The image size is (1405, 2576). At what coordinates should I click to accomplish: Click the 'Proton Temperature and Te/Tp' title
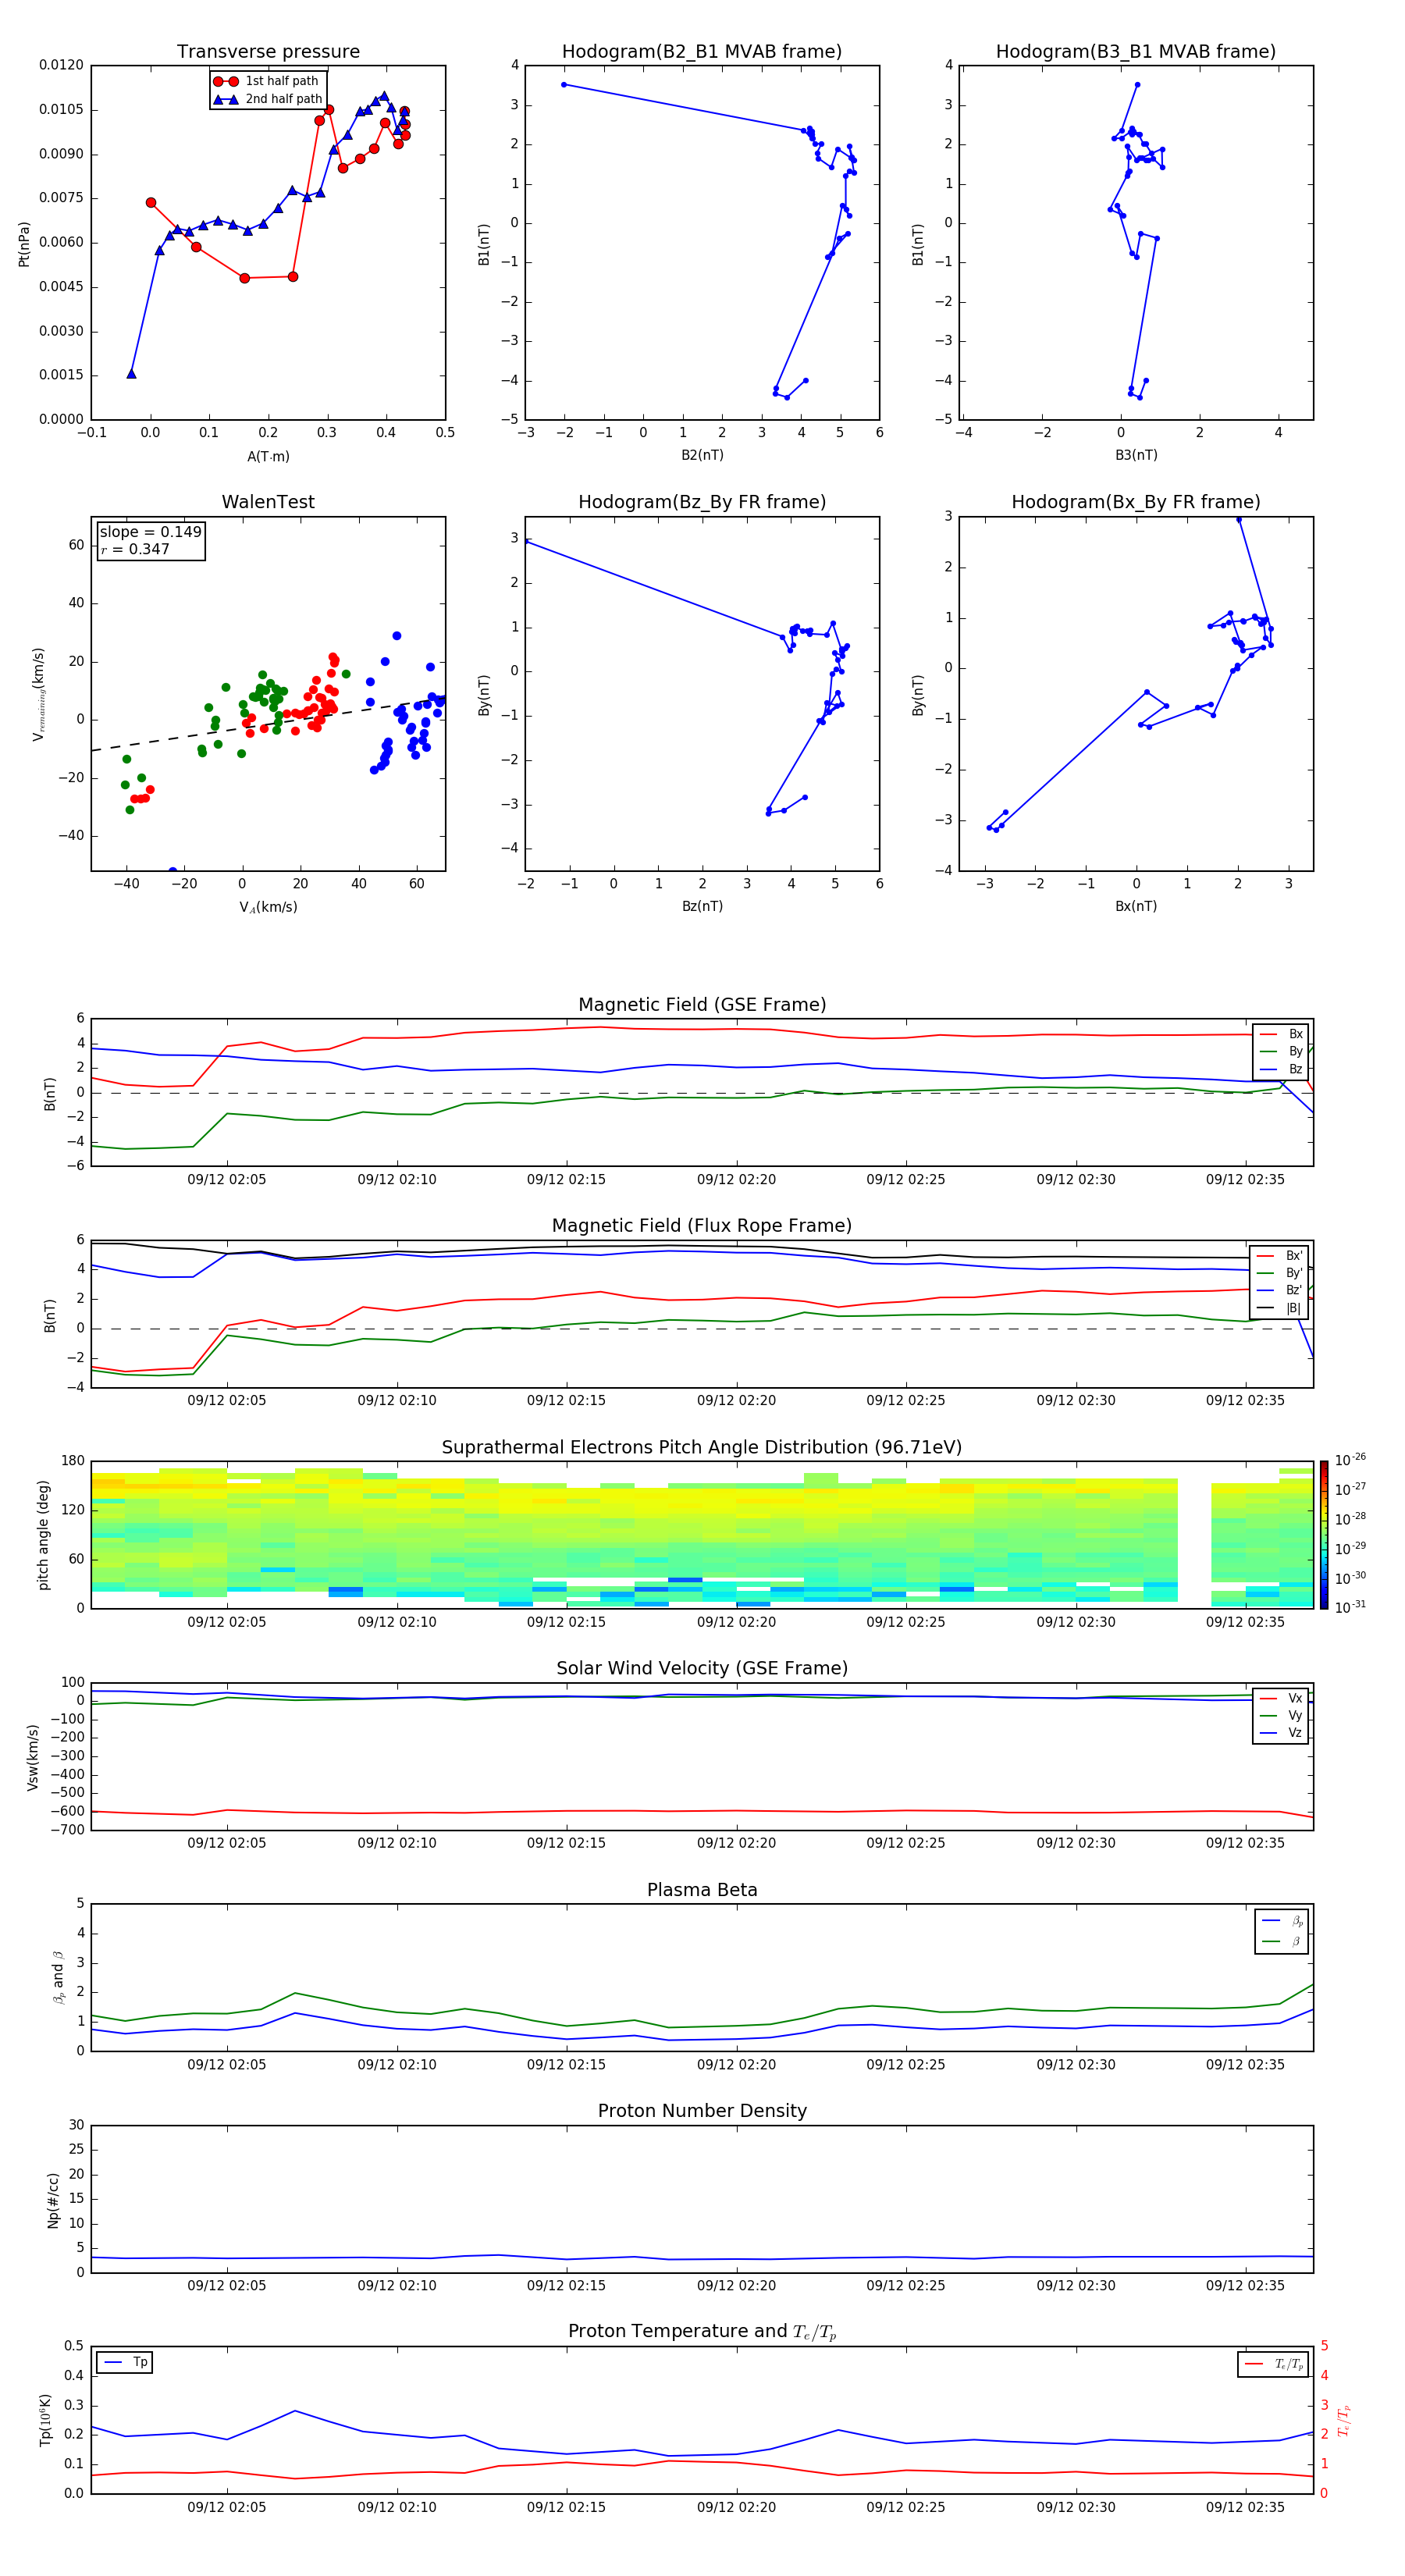[702, 2332]
